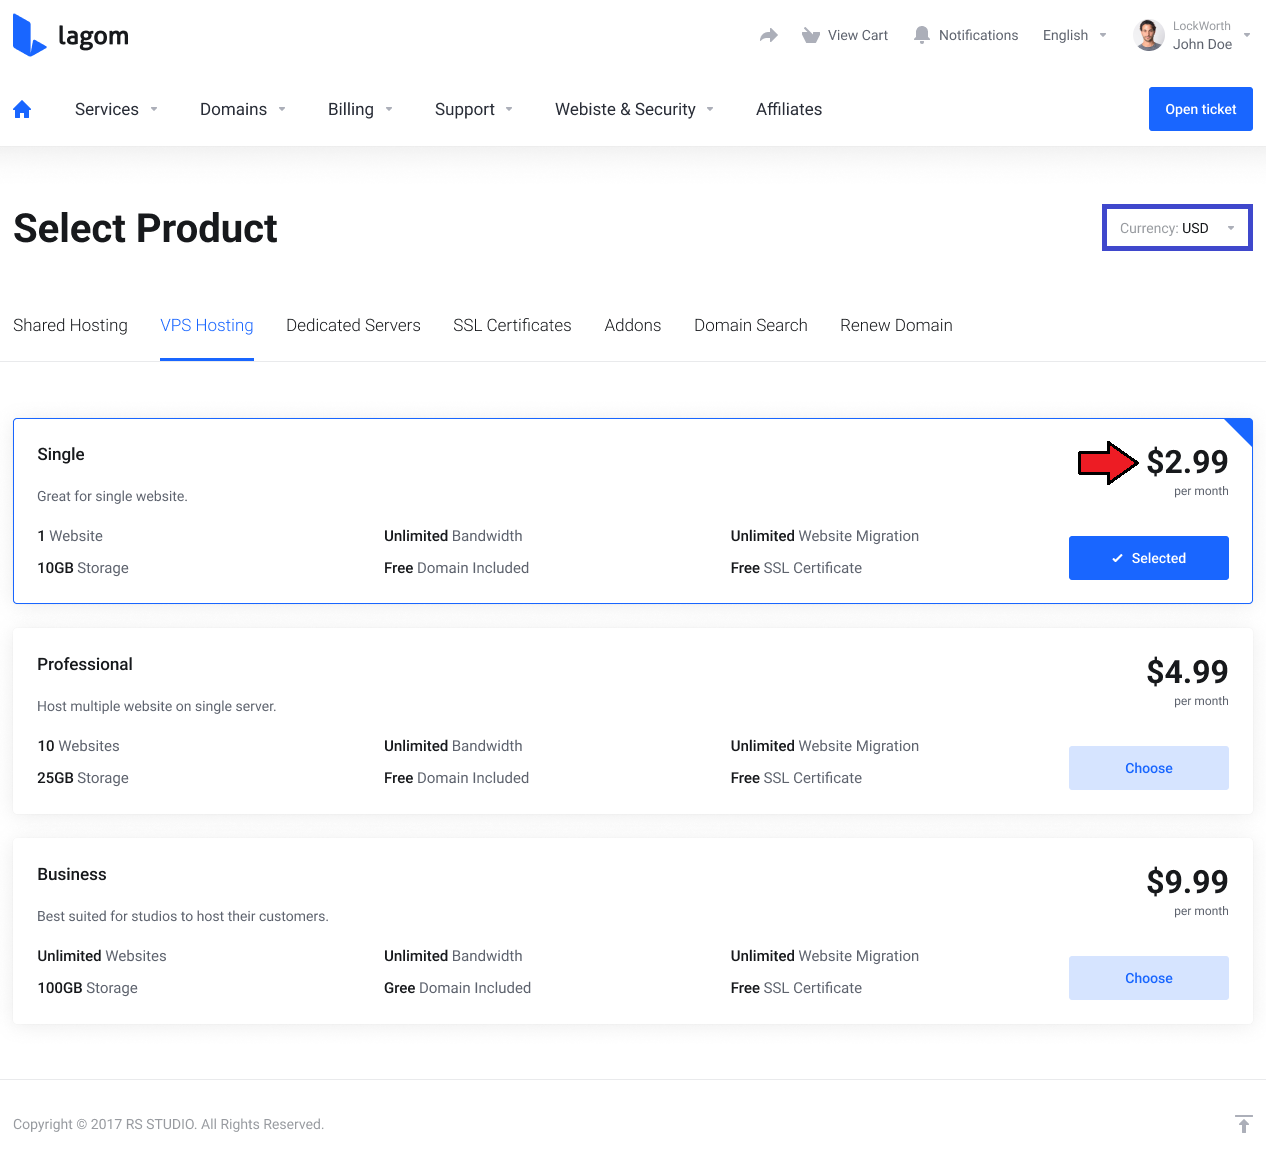Click the $2.99 price
1267x1168 pixels.
coord(1187,462)
